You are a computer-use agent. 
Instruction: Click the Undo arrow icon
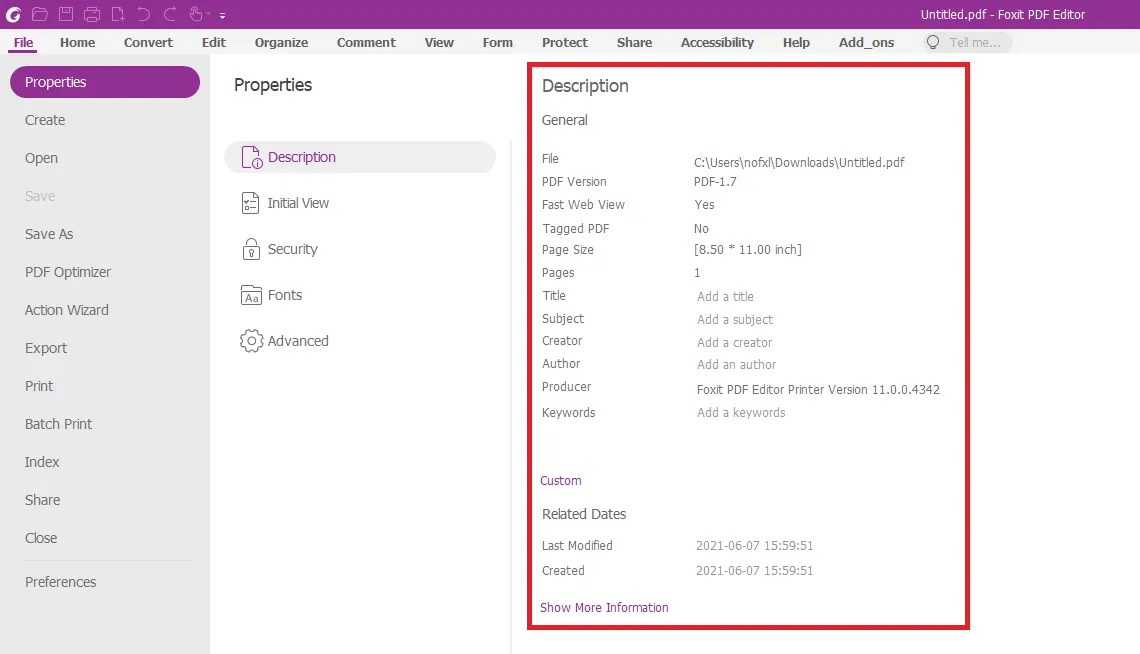coord(144,14)
